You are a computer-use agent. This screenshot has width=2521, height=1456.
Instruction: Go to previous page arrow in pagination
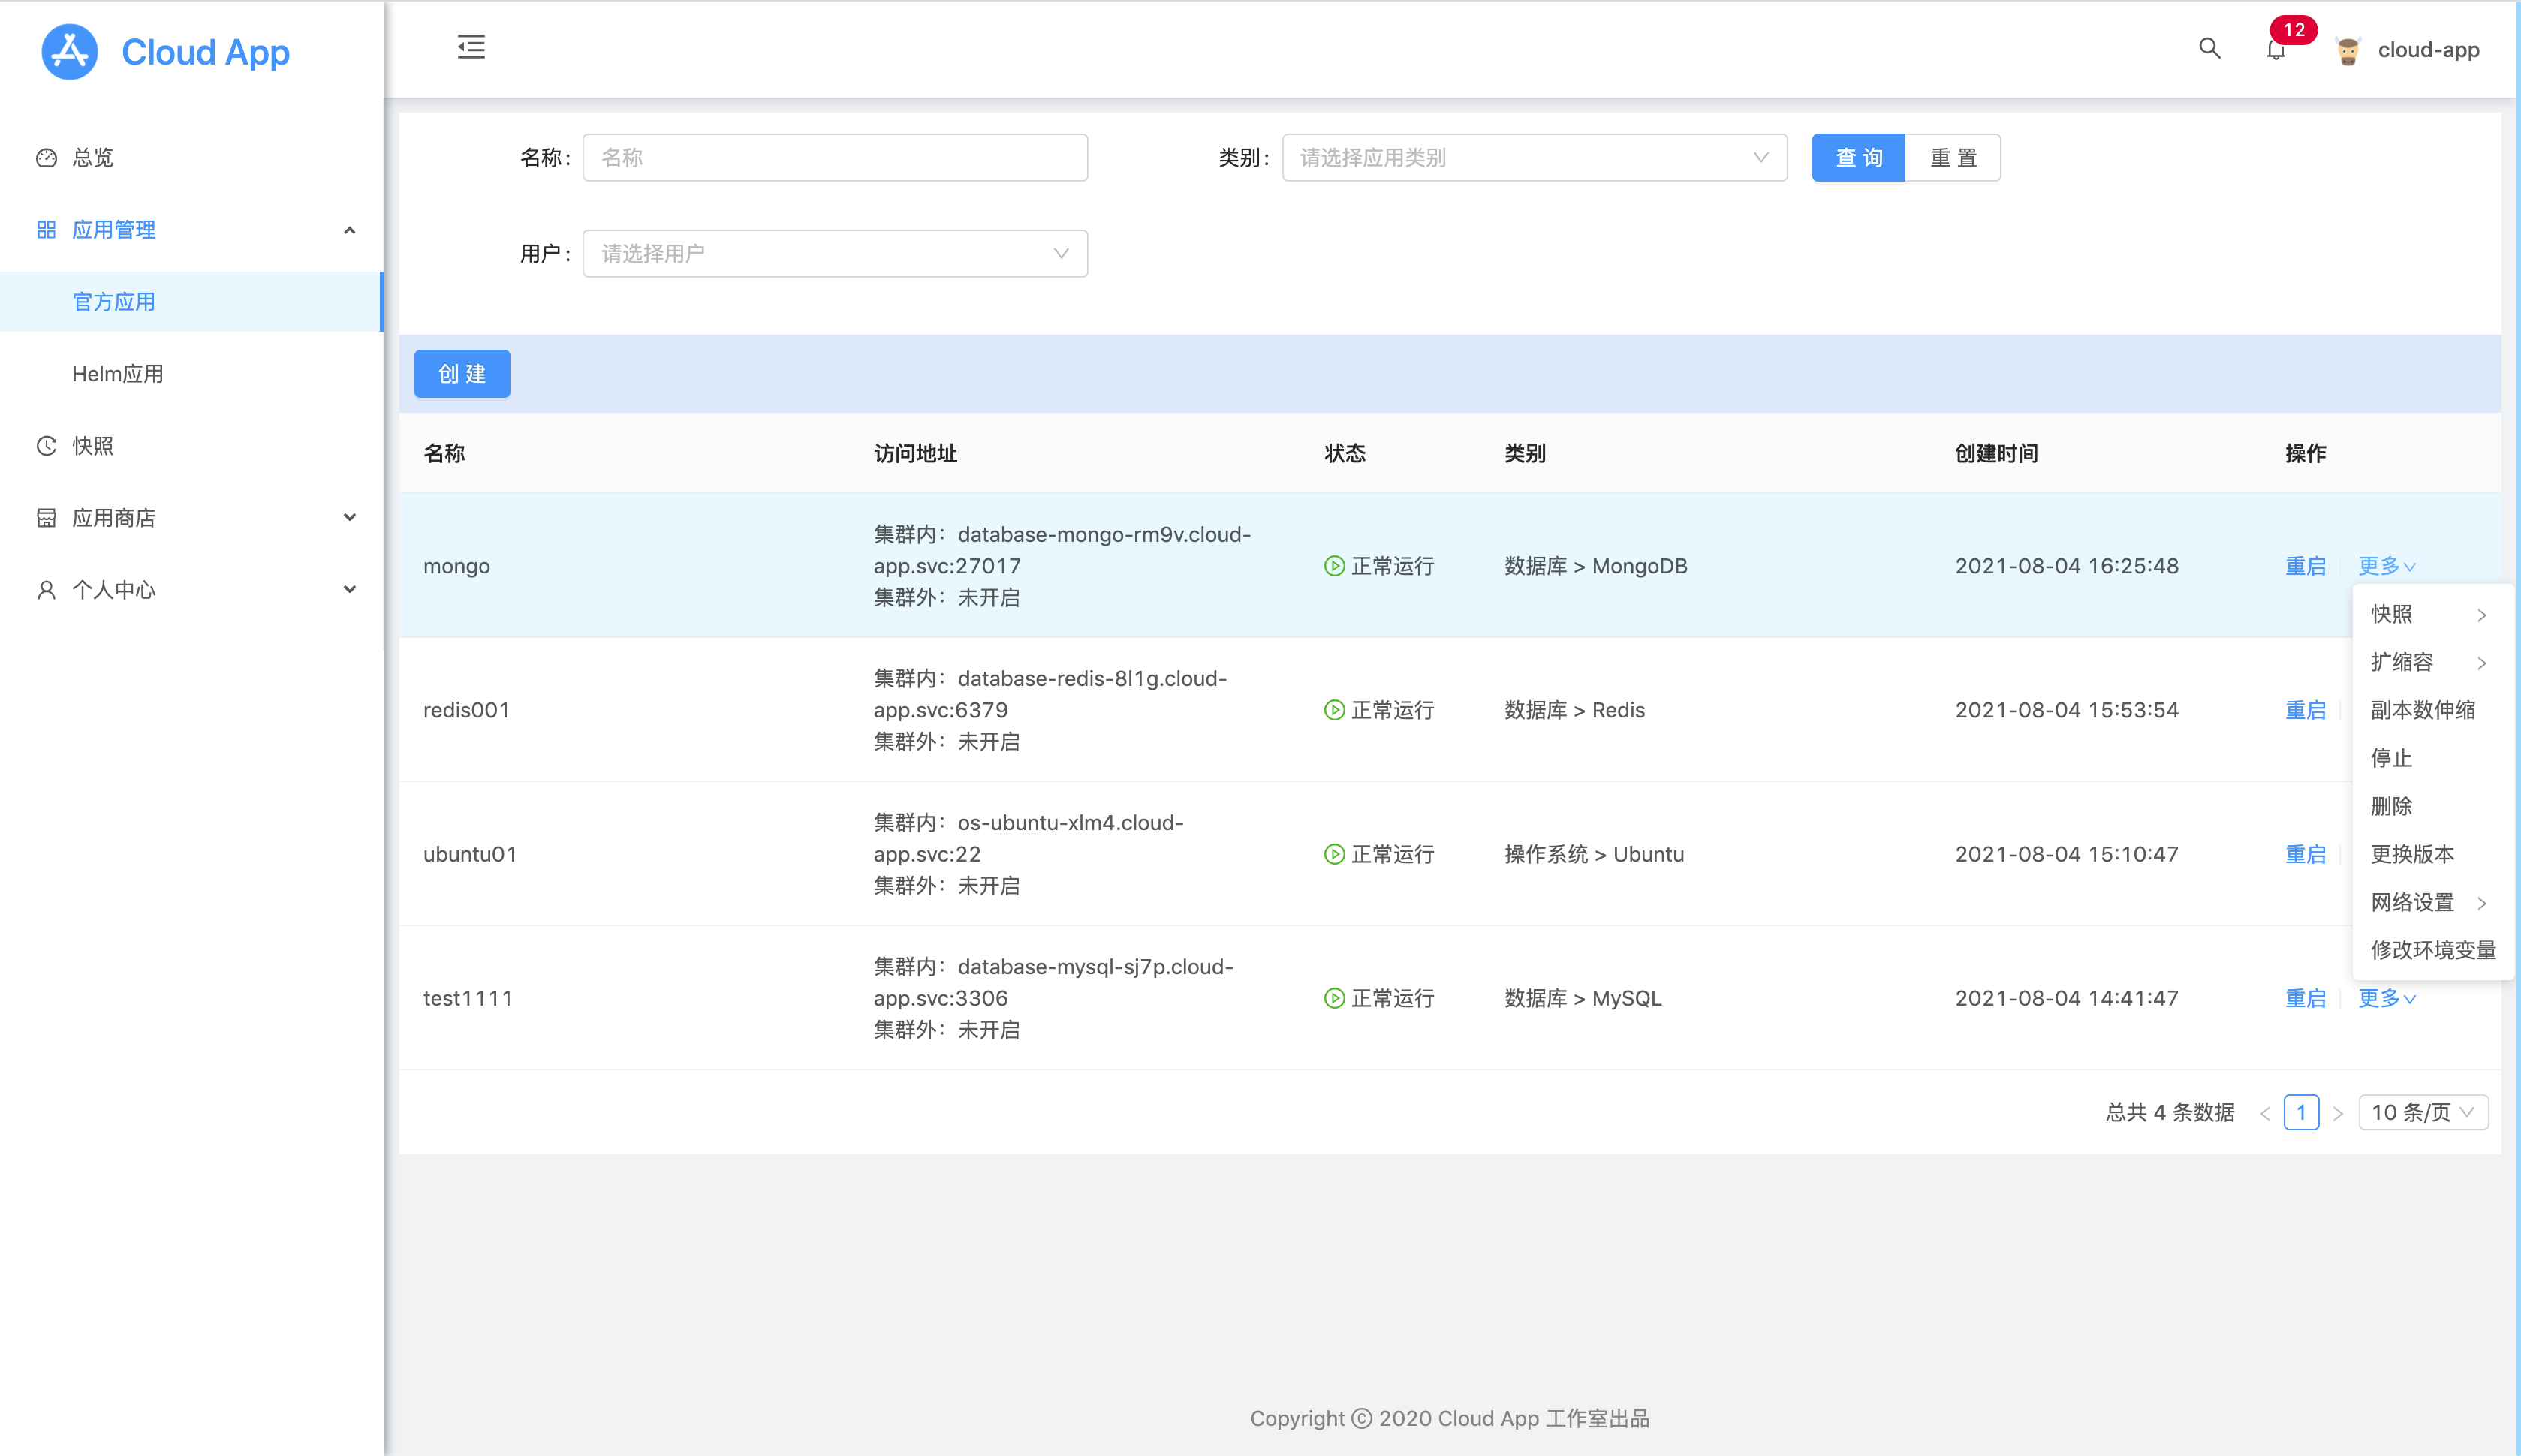pyautogui.click(x=2265, y=1113)
